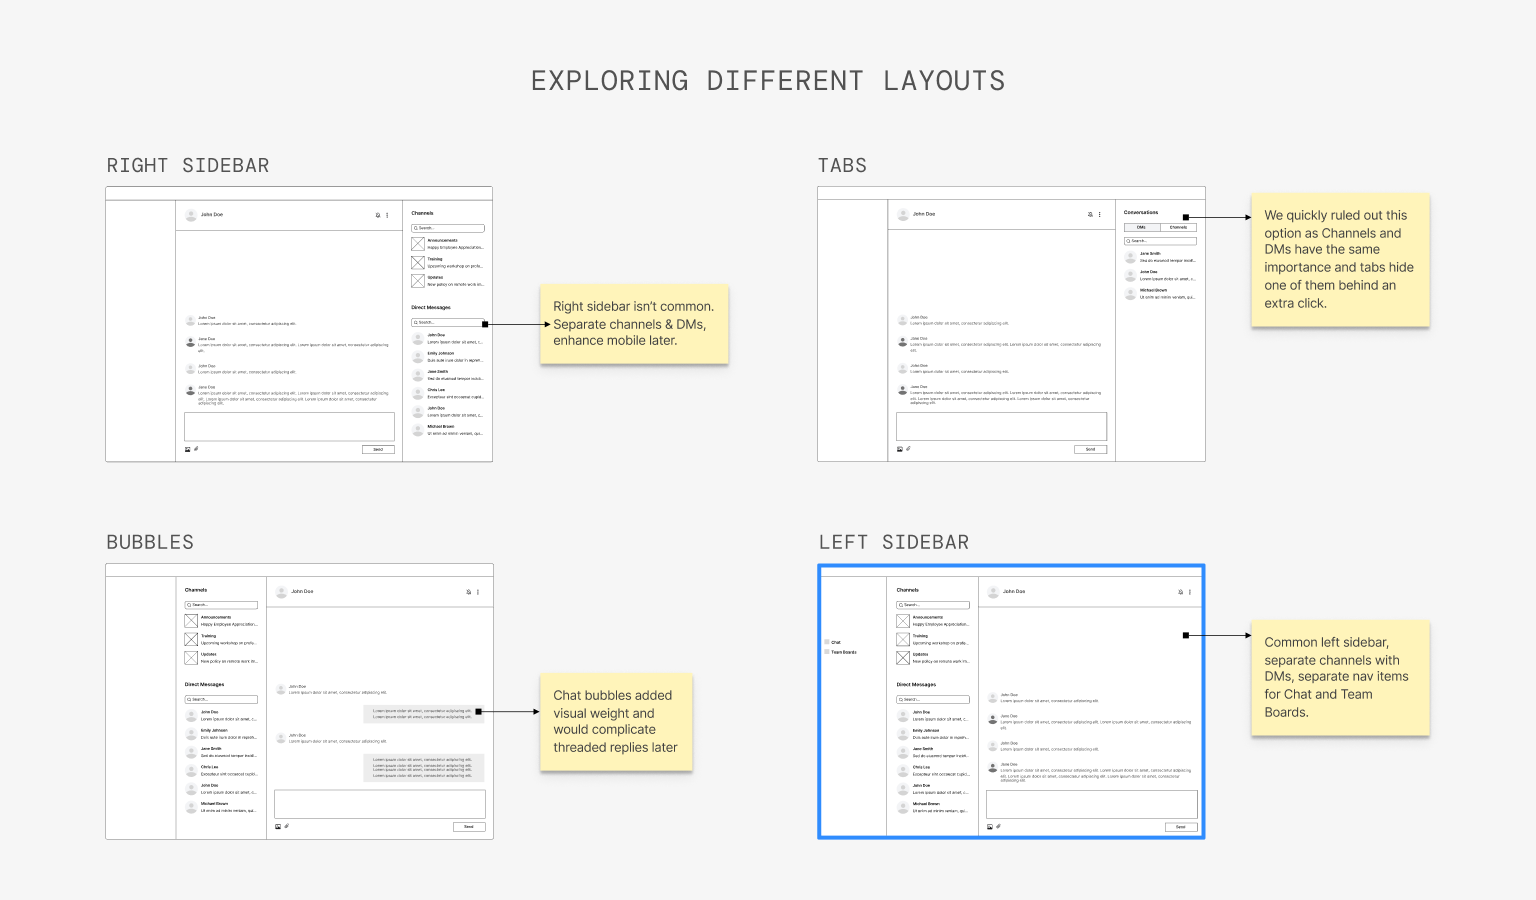
Task: Click the paperclip attachment icon in Tabs wireframe
Action: (908, 449)
